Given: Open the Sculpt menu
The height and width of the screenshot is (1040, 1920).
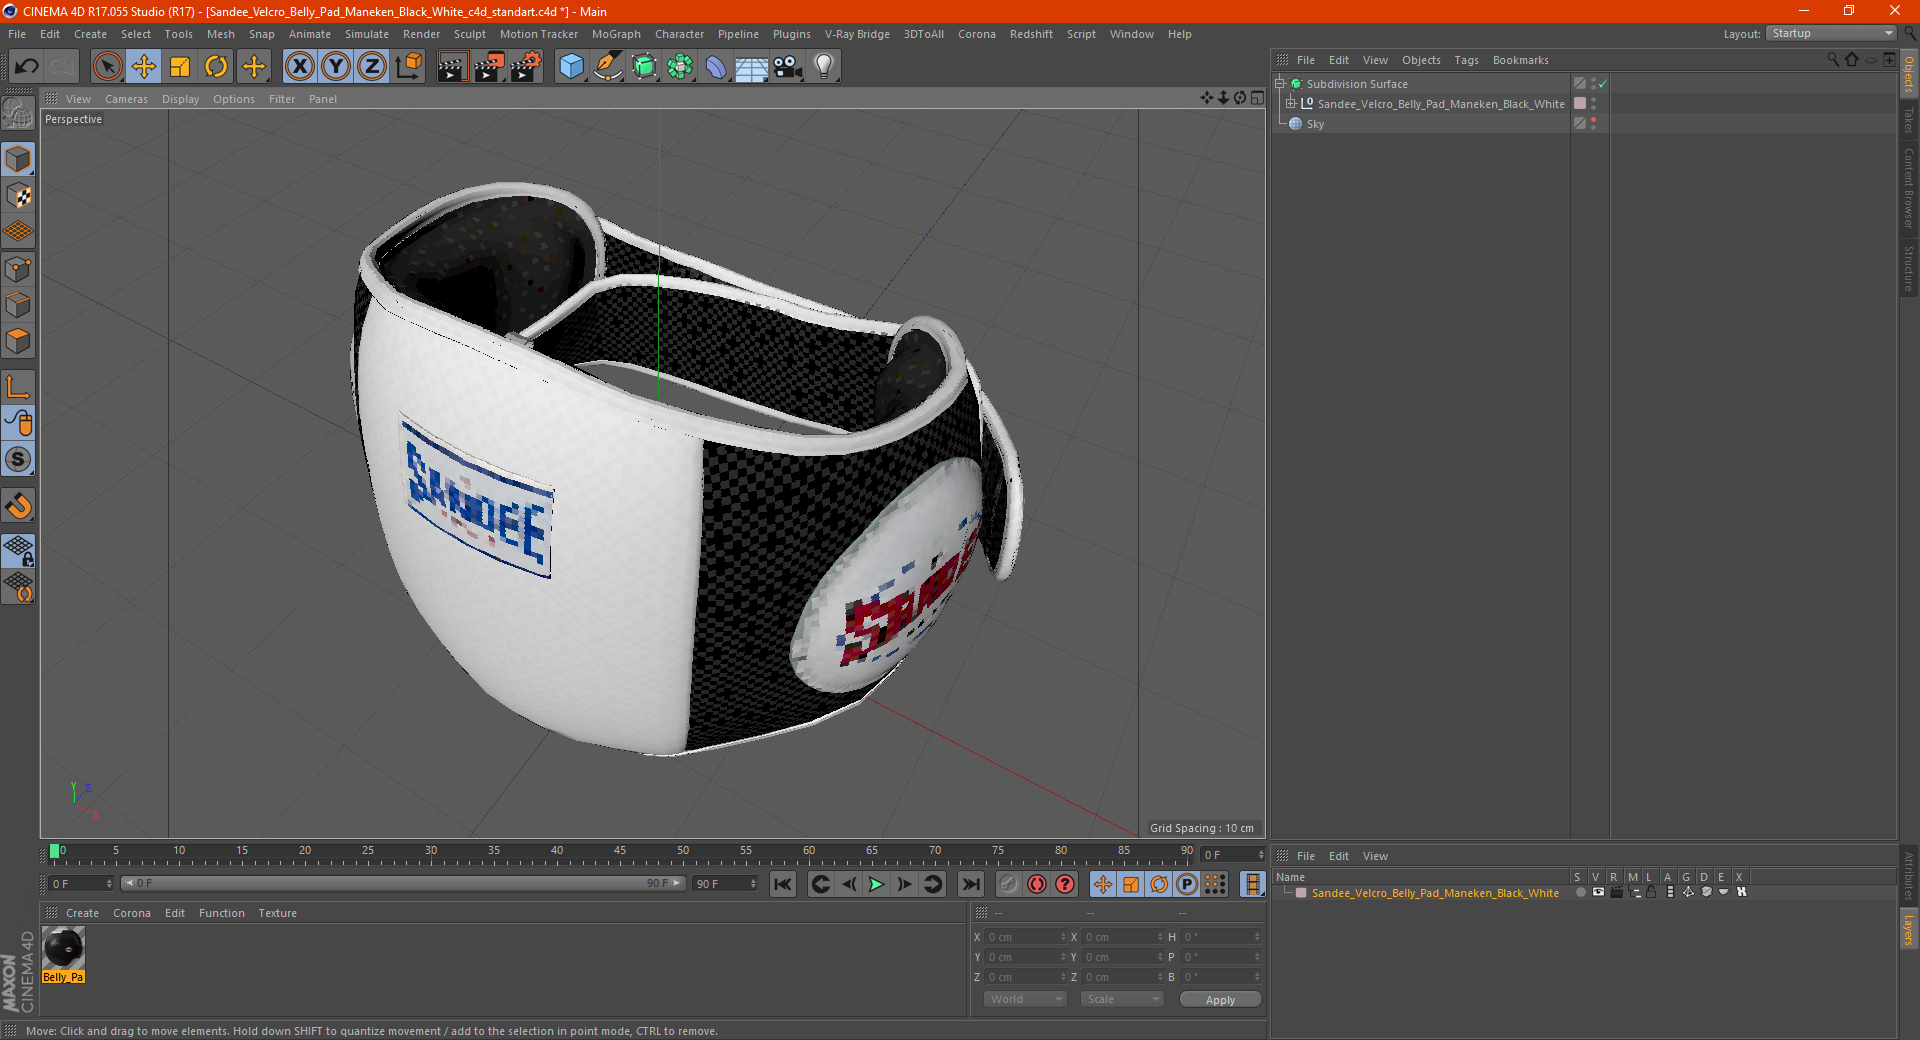Looking at the screenshot, I should [x=470, y=34].
